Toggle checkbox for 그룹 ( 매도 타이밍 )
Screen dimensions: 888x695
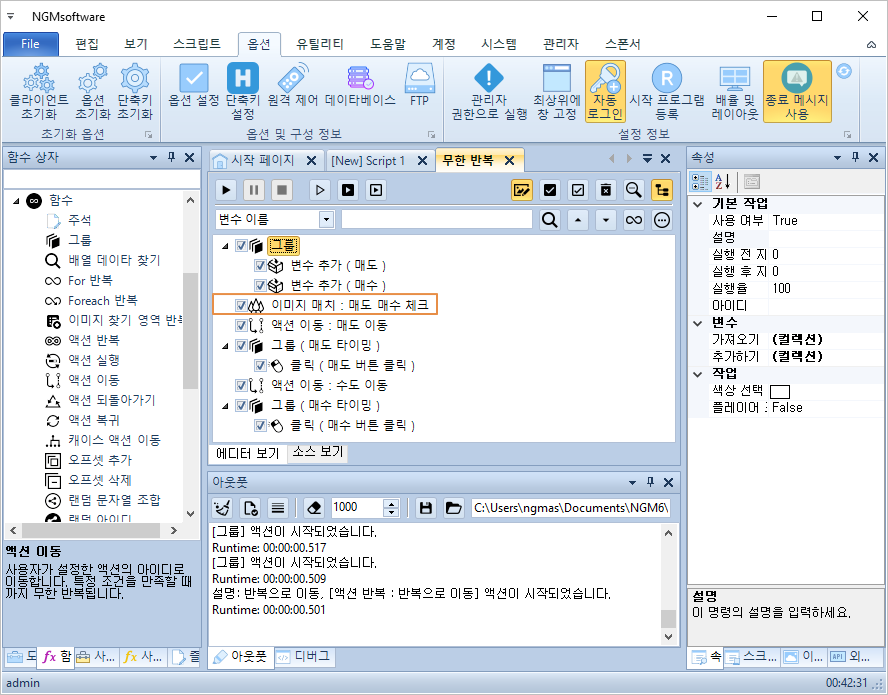pyautogui.click(x=241, y=346)
